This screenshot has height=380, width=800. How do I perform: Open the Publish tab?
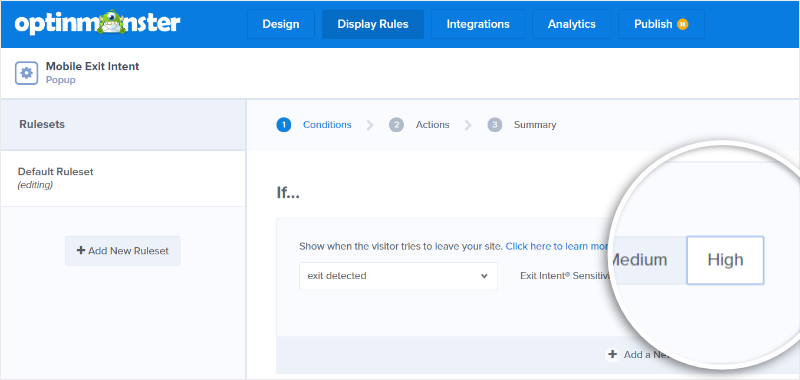[661, 24]
